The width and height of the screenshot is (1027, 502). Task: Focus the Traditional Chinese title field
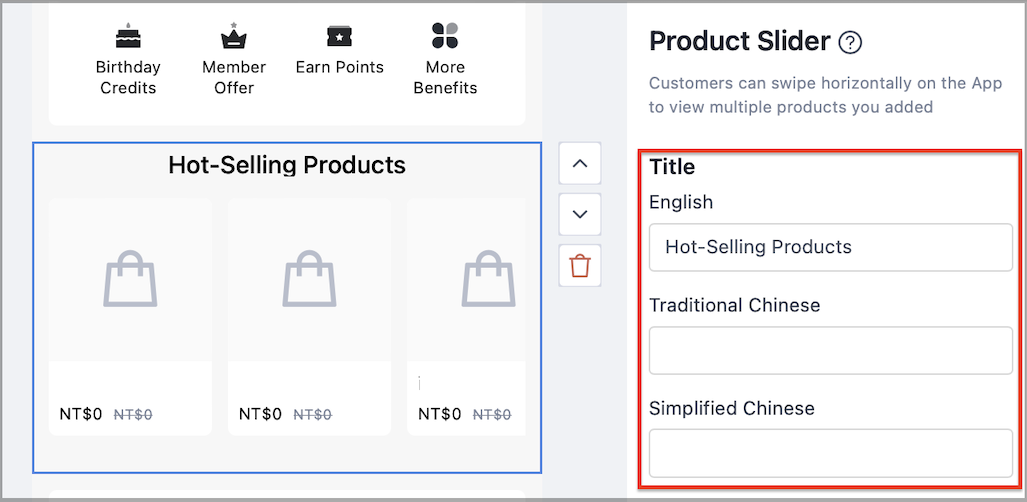tap(831, 350)
